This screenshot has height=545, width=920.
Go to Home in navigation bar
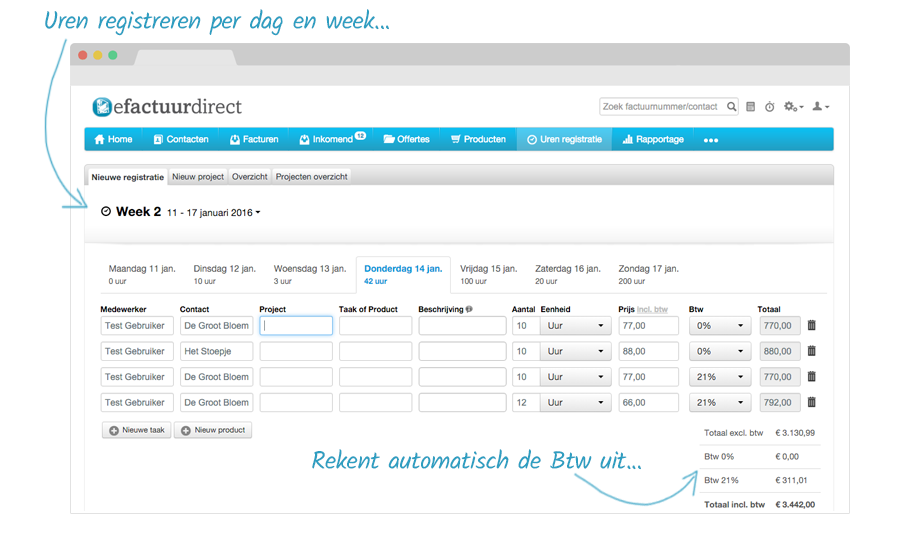click(113, 140)
